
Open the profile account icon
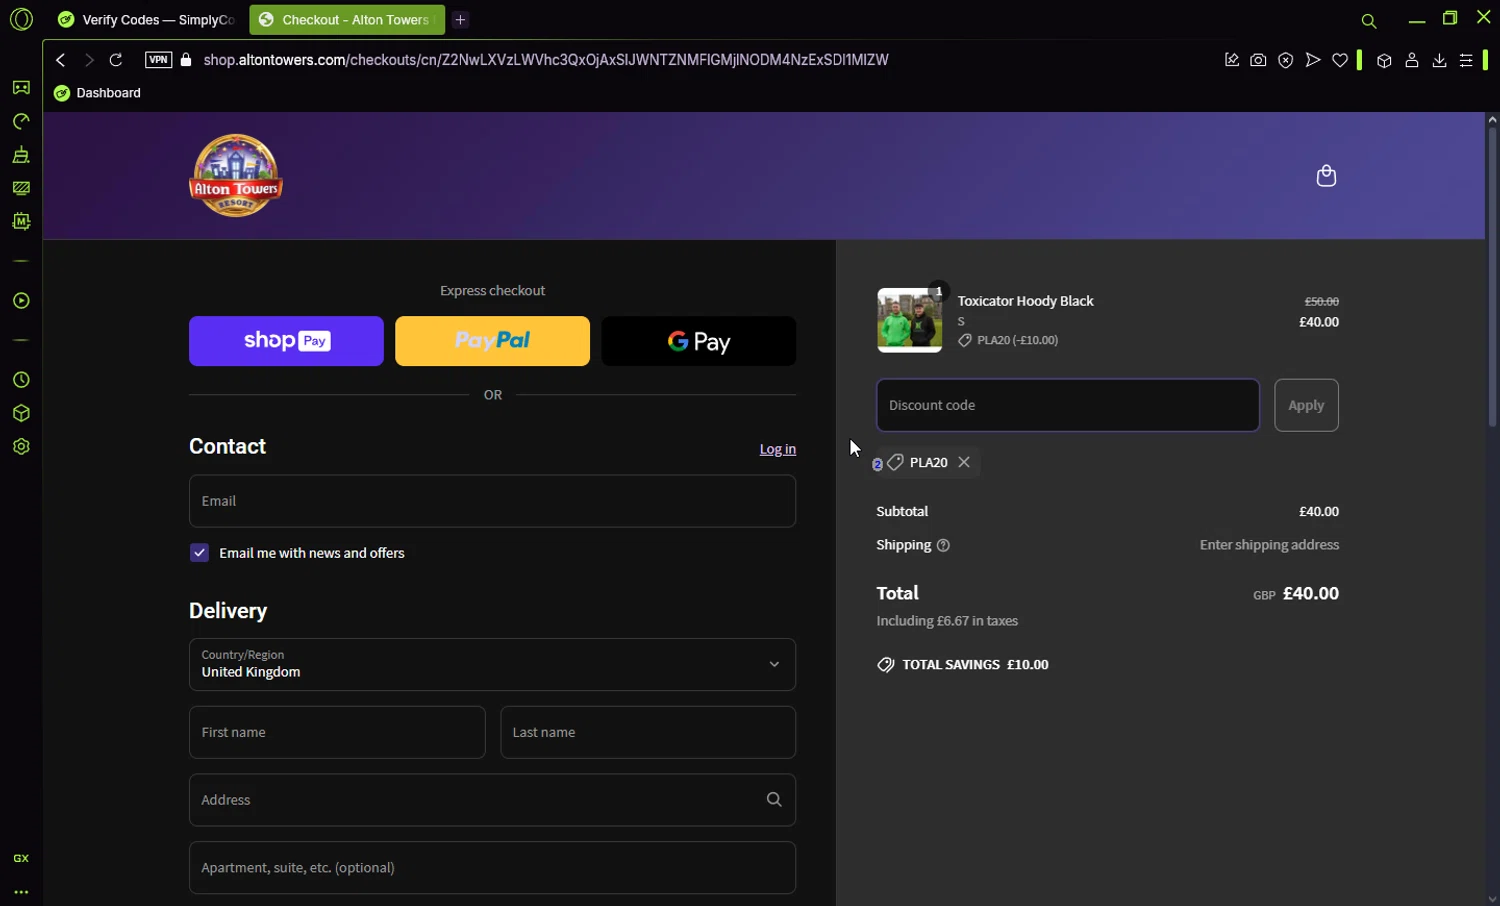click(x=1412, y=60)
